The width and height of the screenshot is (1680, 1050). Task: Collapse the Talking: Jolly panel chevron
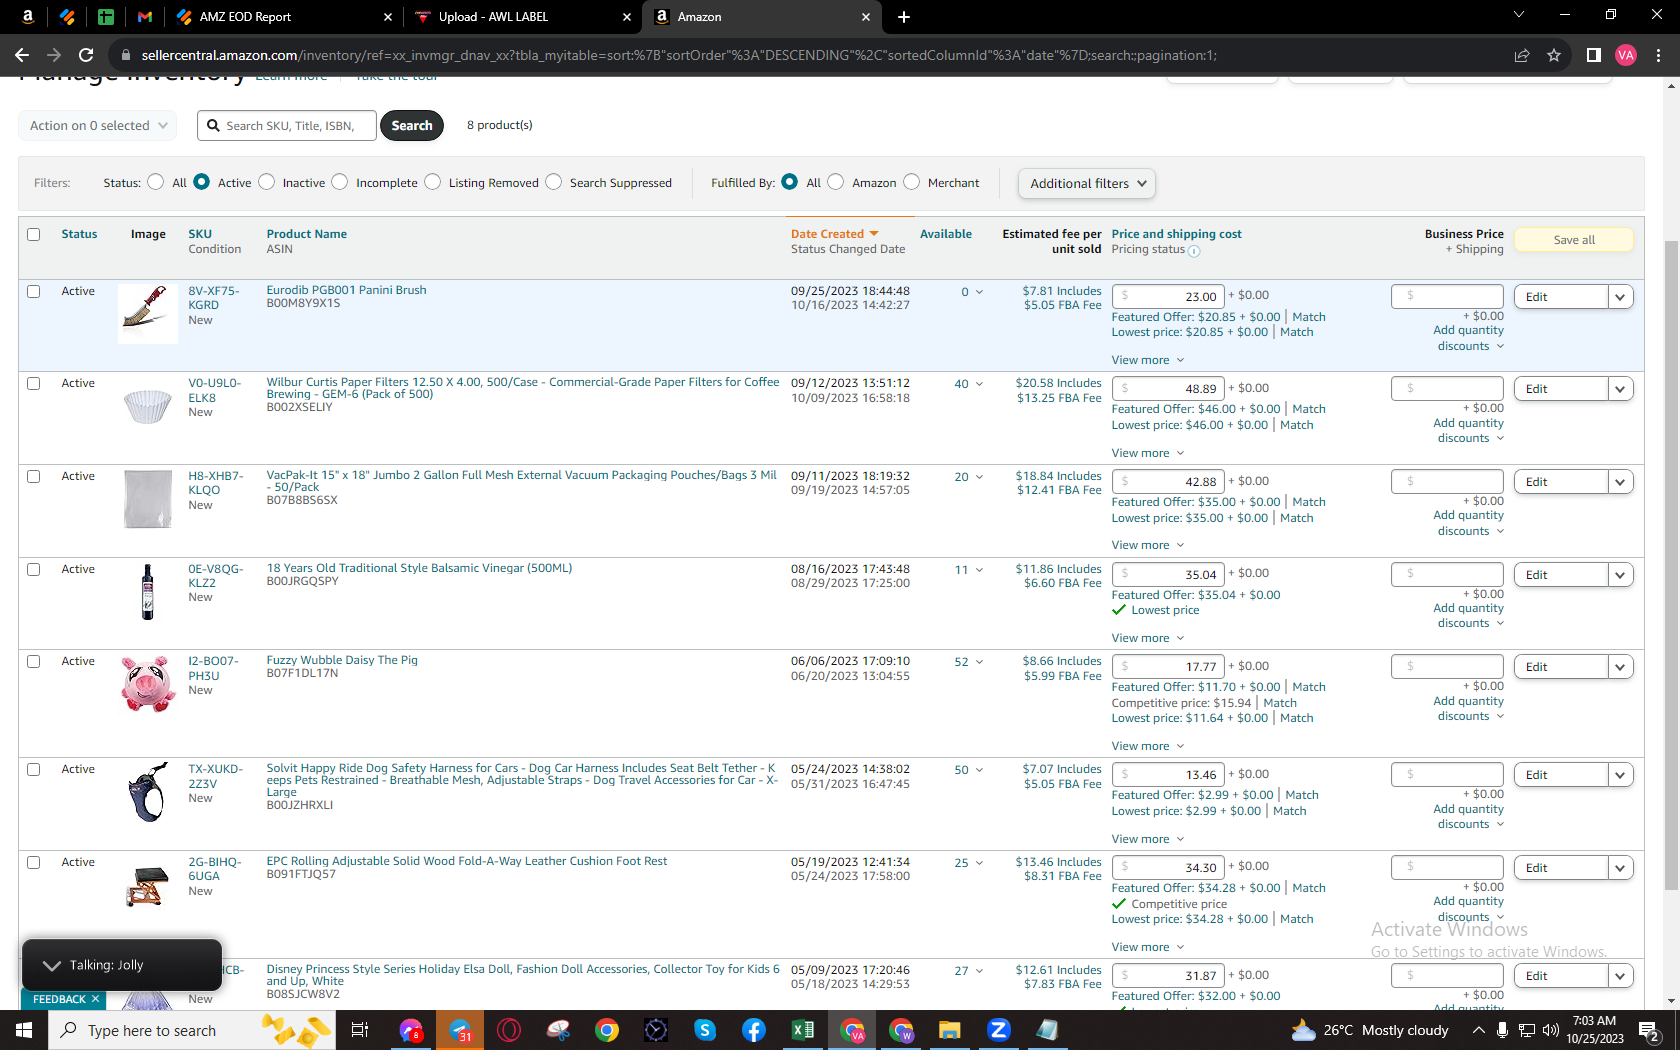coord(52,965)
